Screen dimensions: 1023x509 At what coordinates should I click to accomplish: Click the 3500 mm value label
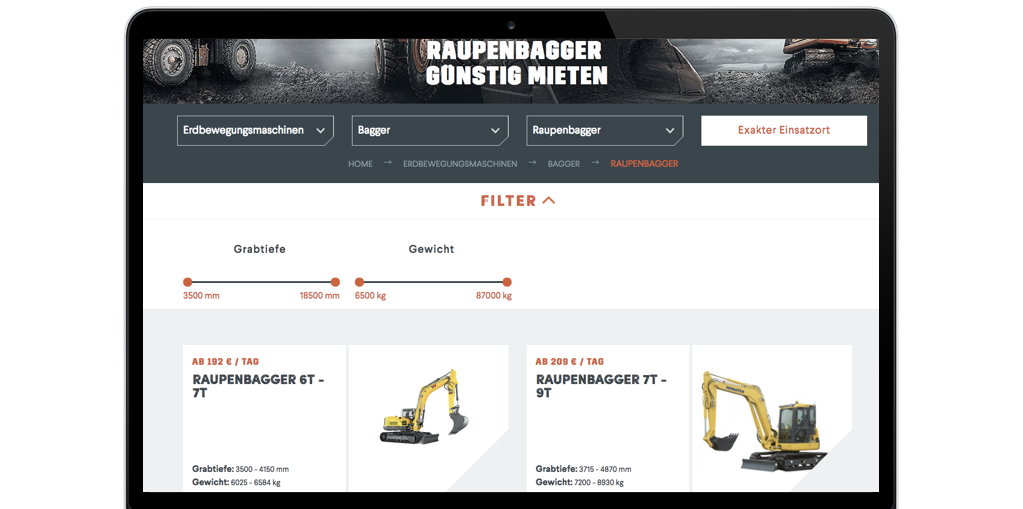tap(201, 296)
